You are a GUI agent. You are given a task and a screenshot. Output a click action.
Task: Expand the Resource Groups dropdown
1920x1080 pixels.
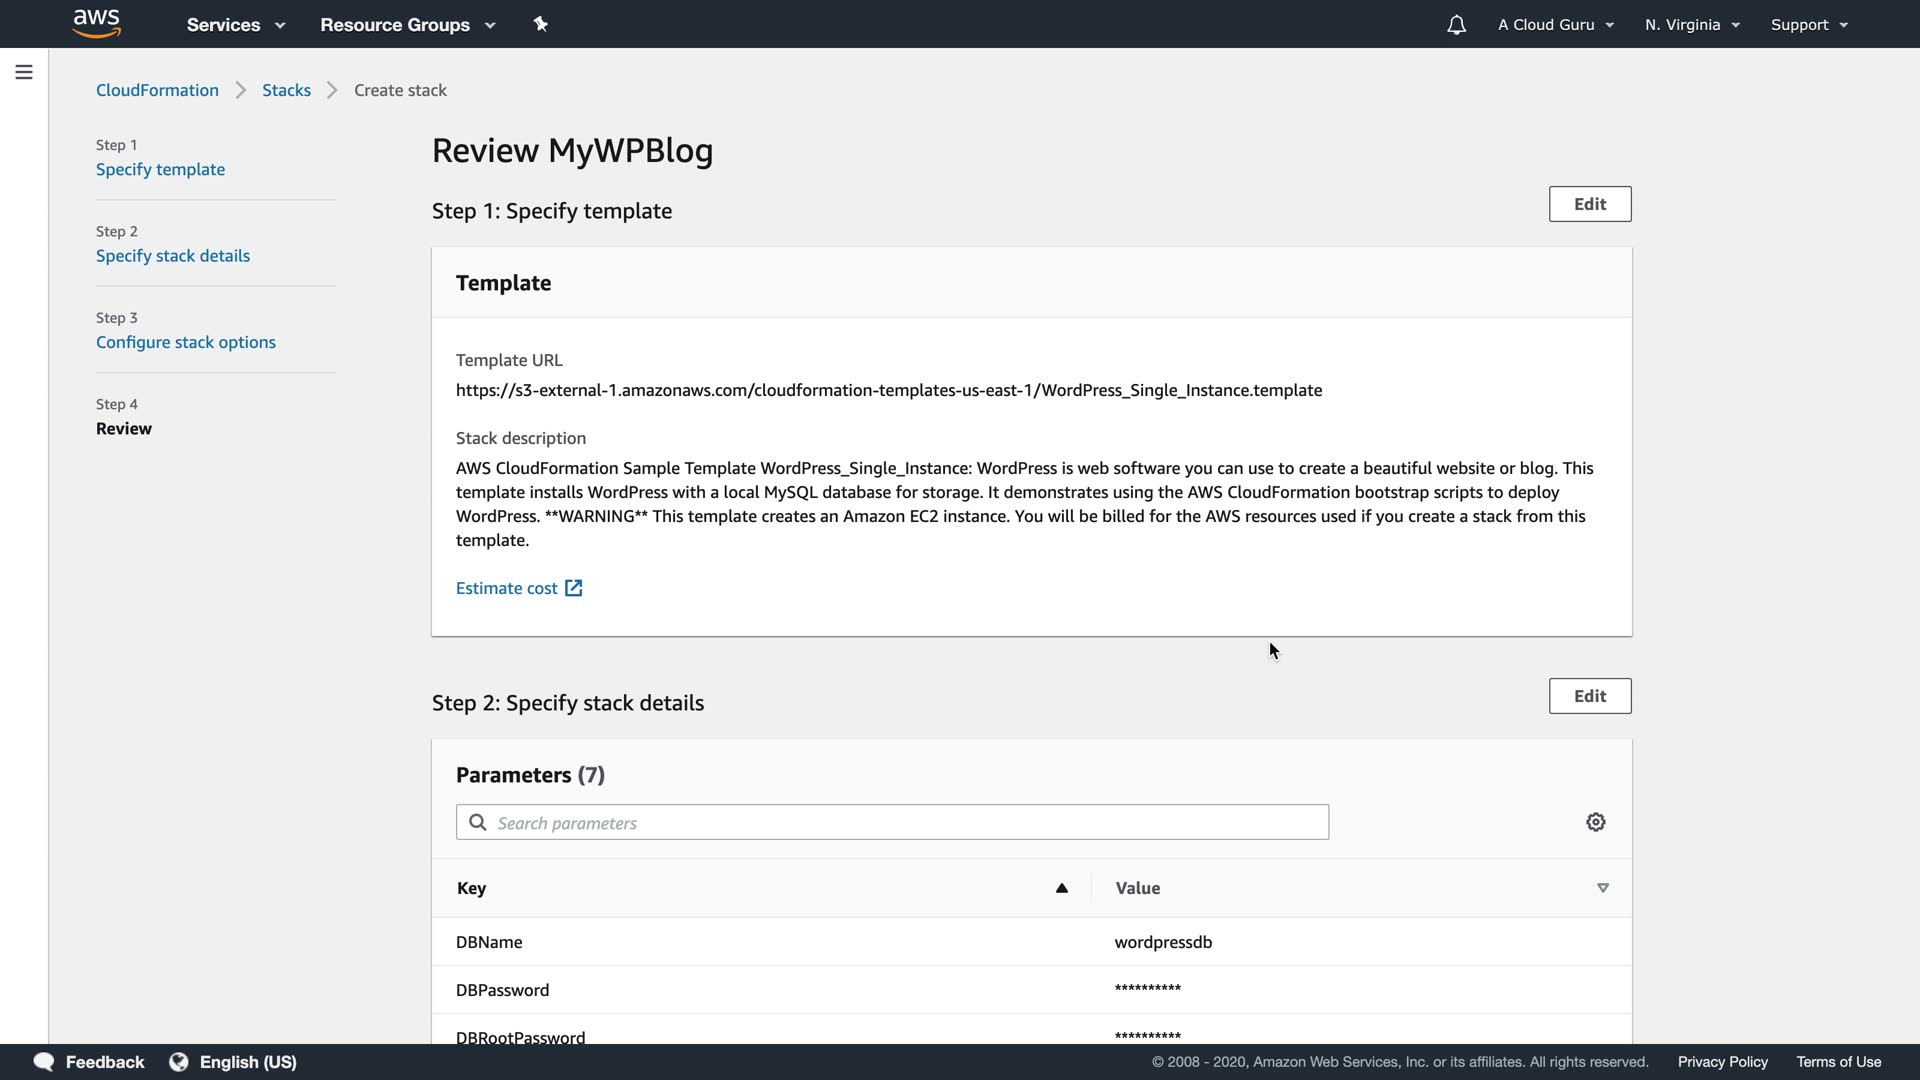point(407,25)
